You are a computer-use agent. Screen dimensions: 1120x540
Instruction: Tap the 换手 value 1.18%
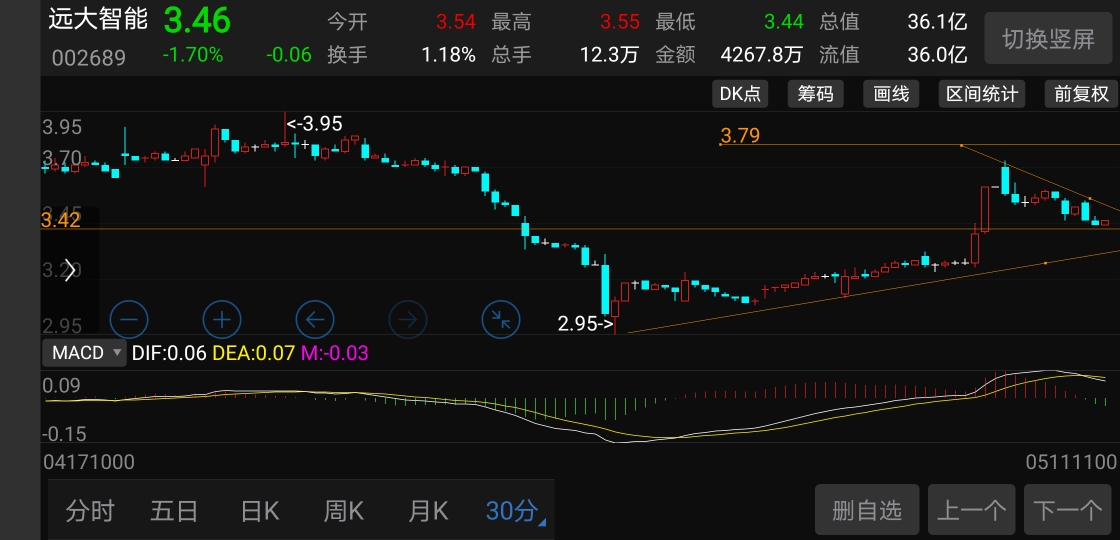(449, 54)
